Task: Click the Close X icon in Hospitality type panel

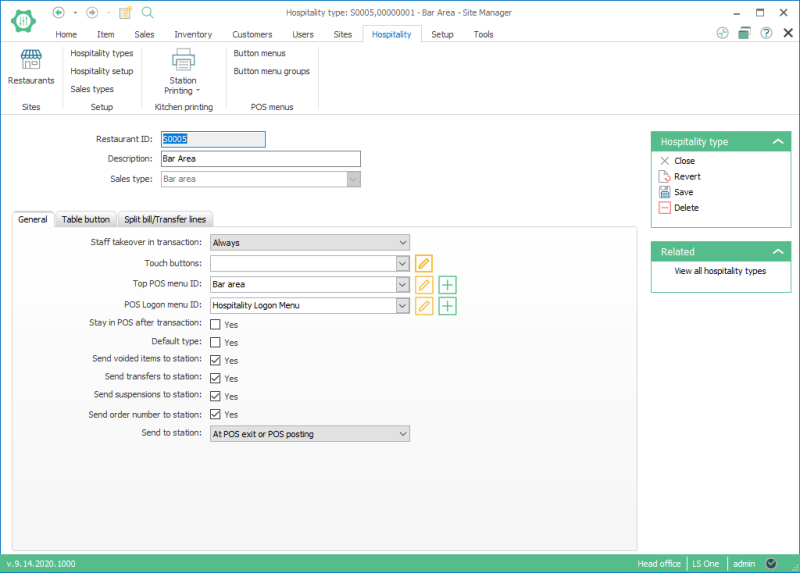Action: click(665, 161)
